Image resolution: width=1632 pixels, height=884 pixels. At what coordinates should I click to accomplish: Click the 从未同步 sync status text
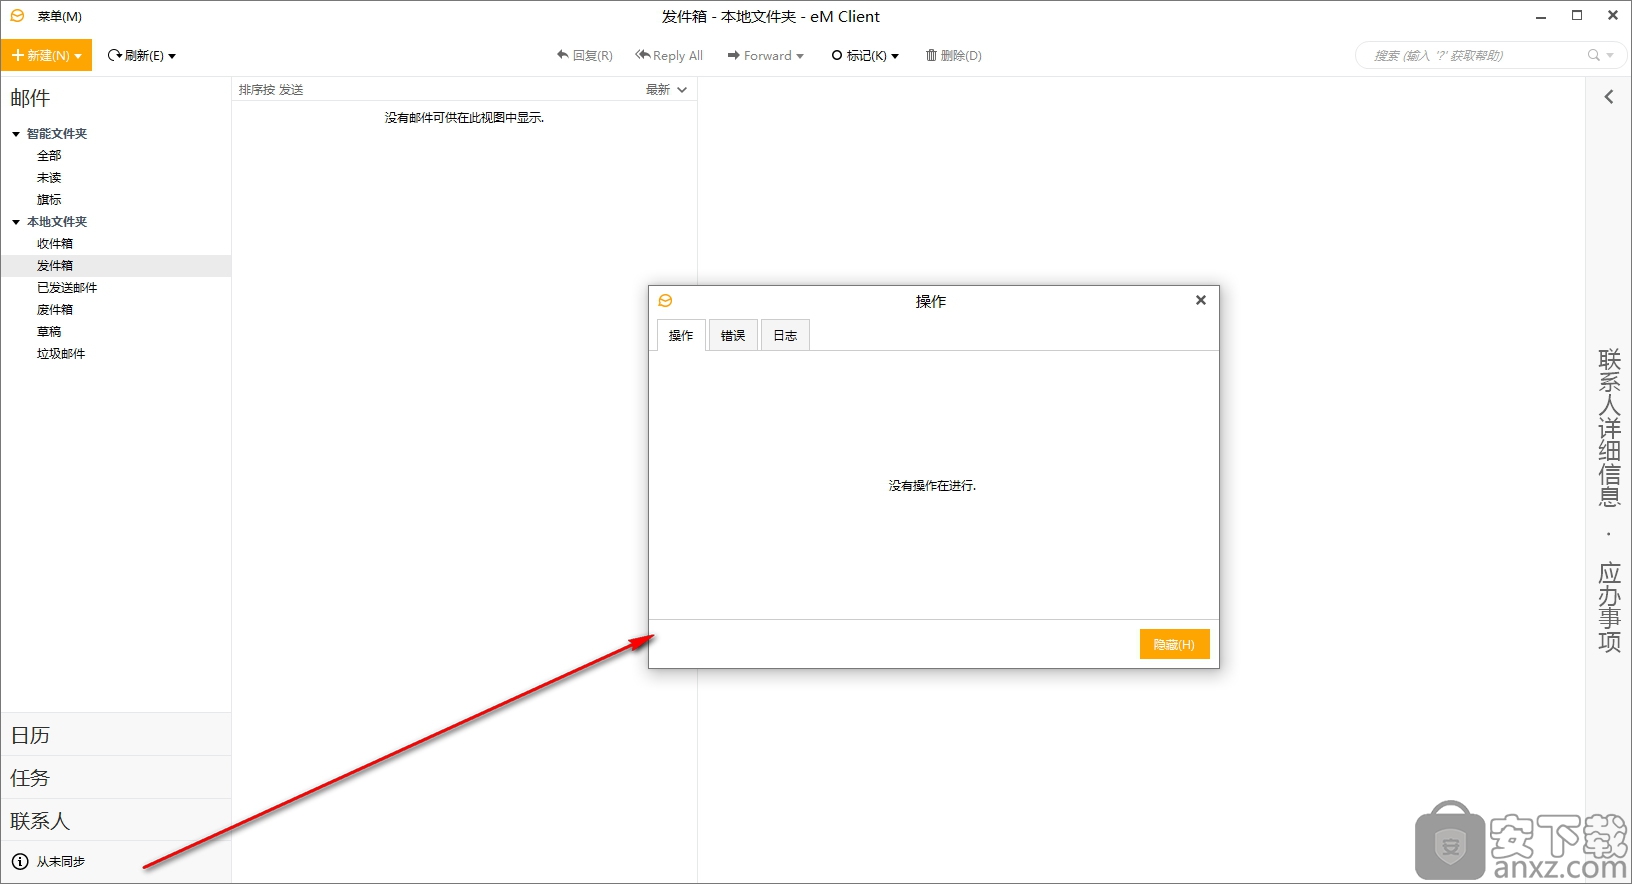coord(61,861)
